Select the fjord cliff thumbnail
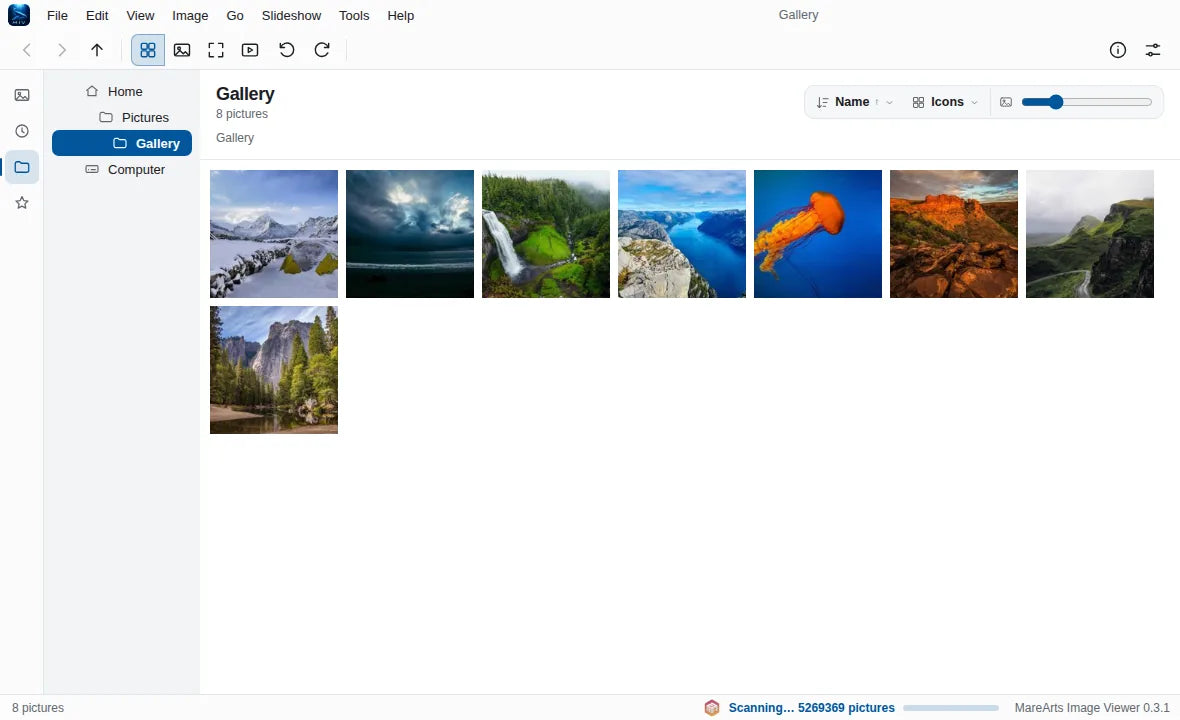The height and width of the screenshot is (720, 1180). click(x=682, y=234)
